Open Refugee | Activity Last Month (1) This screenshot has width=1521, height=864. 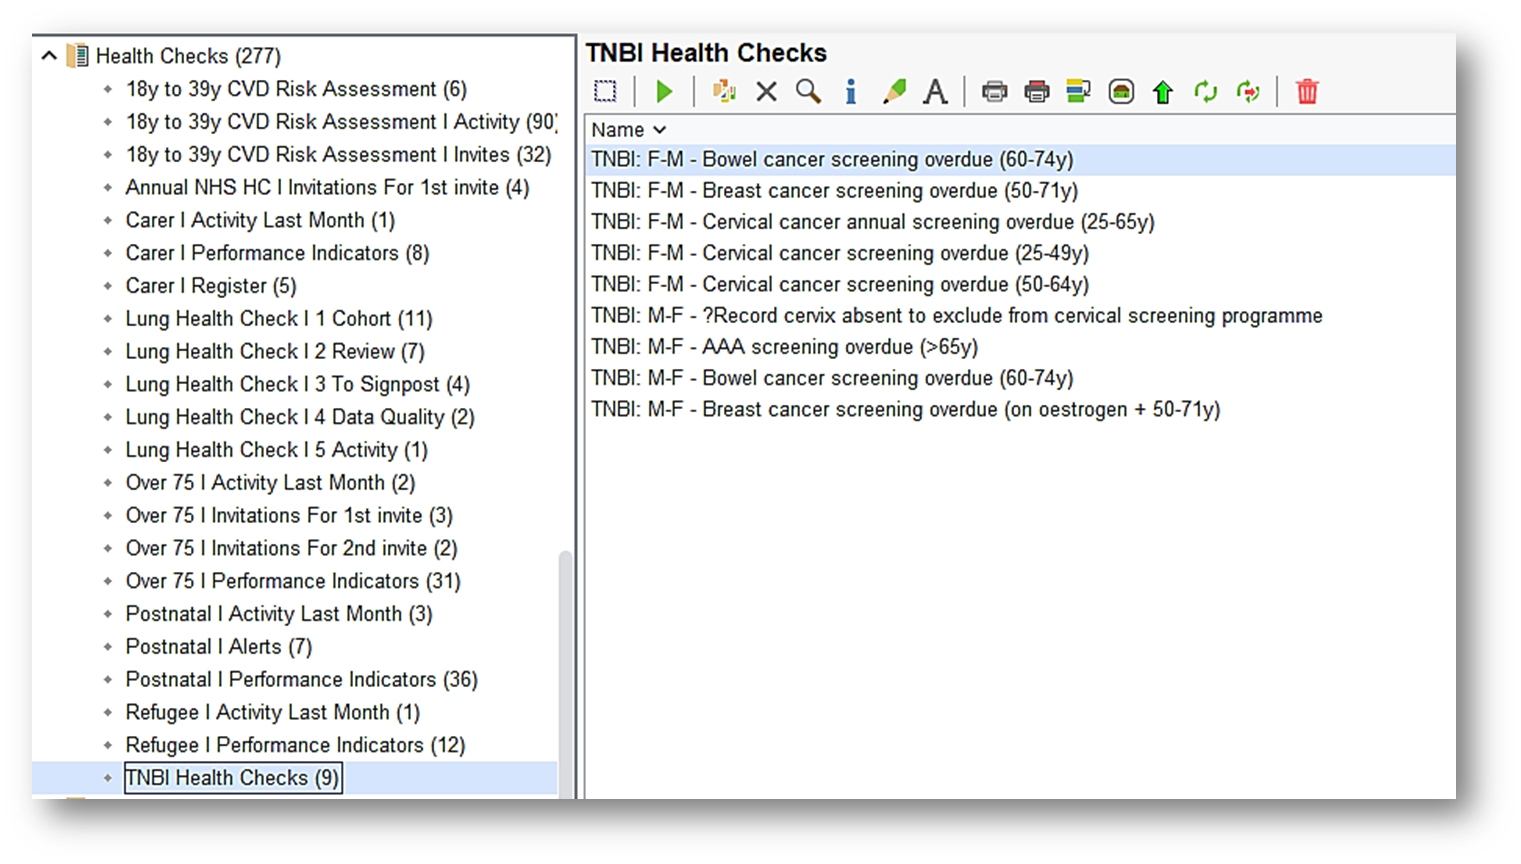coord(273,713)
